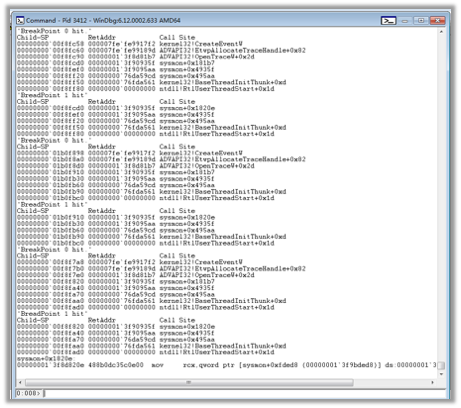Image resolution: width=461 pixels, height=408 pixels.
Task: Click the stack row with Child-SP 00f8fc58
Action: (130, 44)
